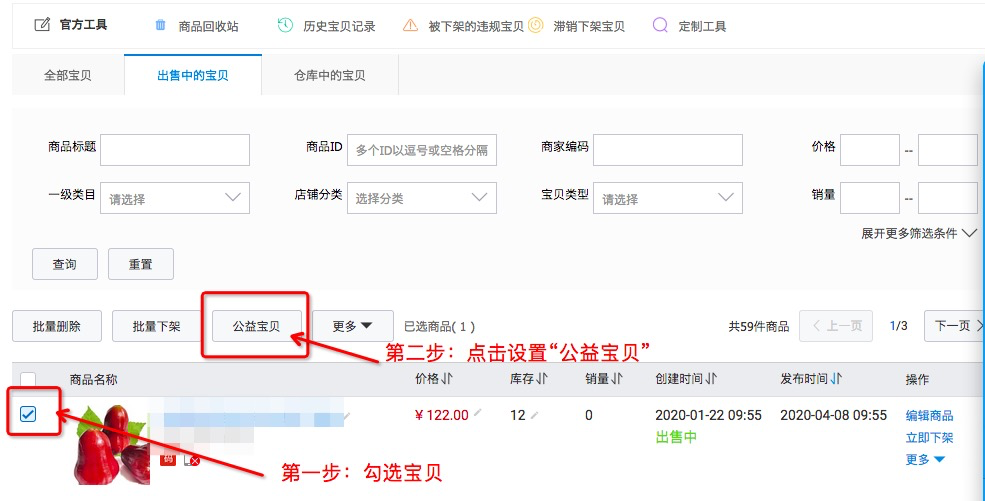Sort by 发布时间 column sort icon
Viewport: 985px width, 501px height.
[836, 379]
